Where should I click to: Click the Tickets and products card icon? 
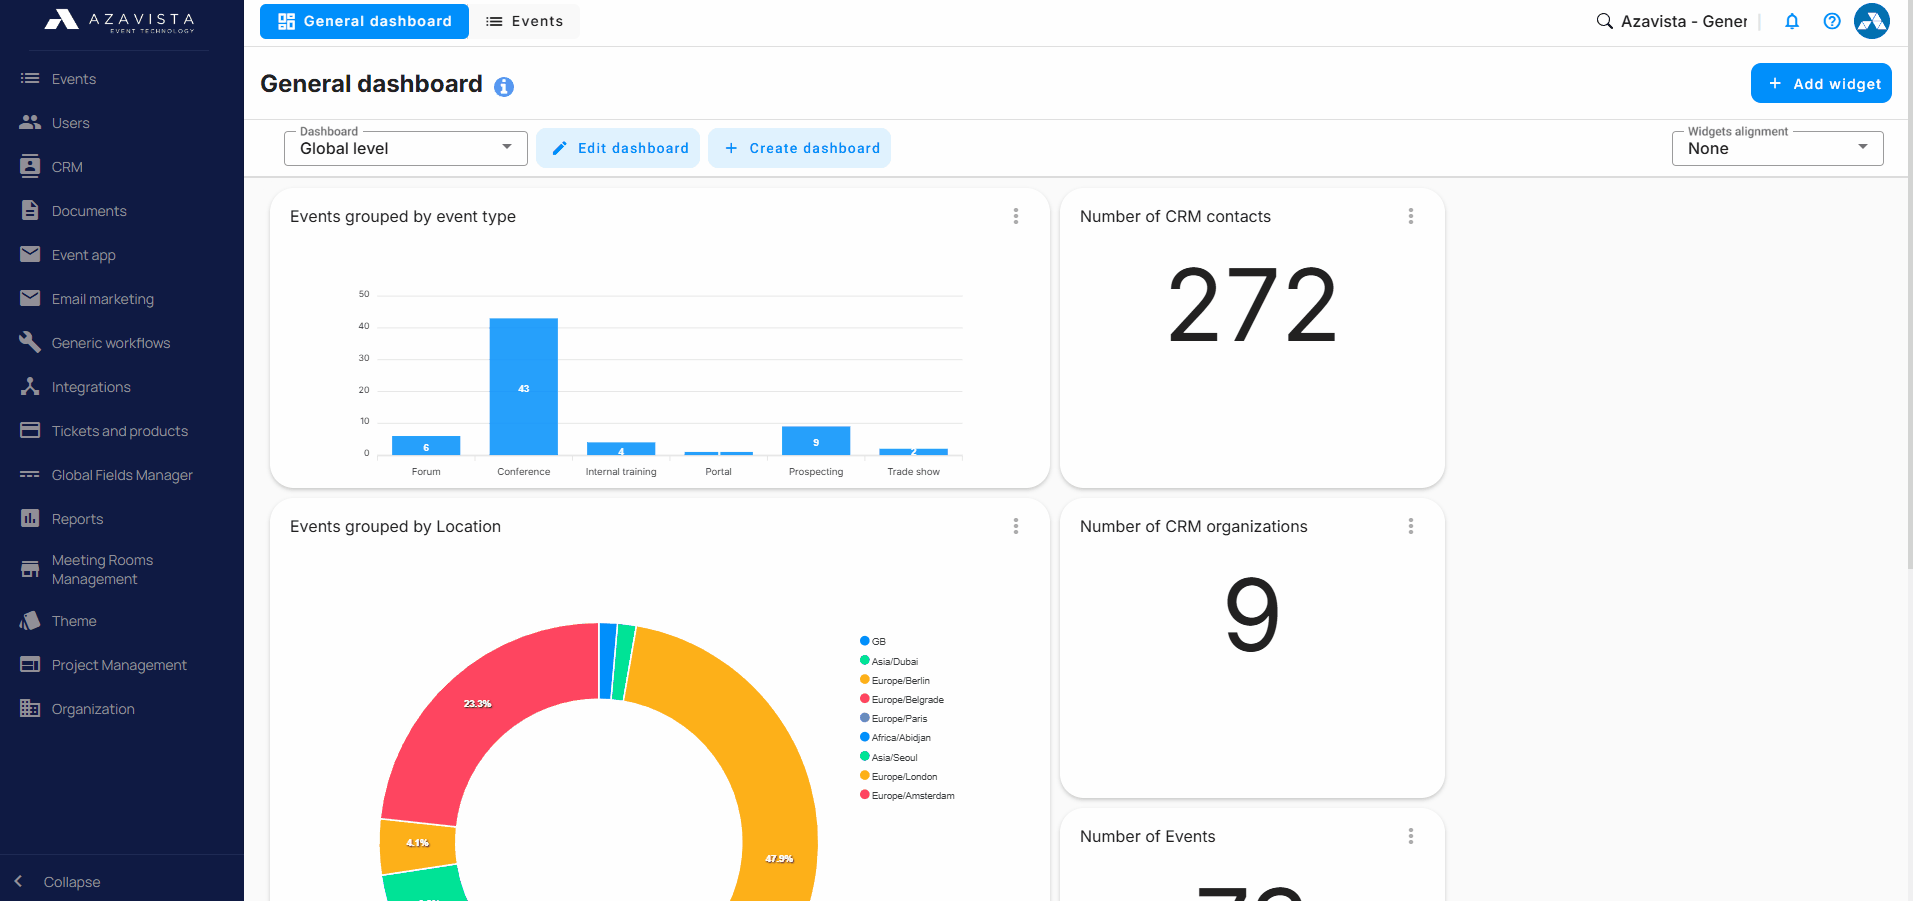[x=30, y=430]
